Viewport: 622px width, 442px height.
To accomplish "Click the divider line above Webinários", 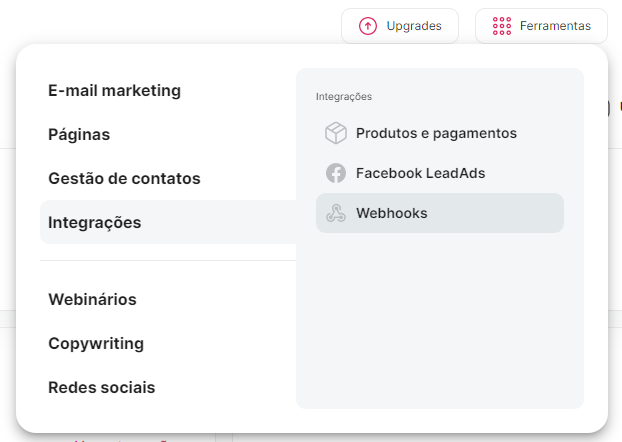I will [168, 261].
